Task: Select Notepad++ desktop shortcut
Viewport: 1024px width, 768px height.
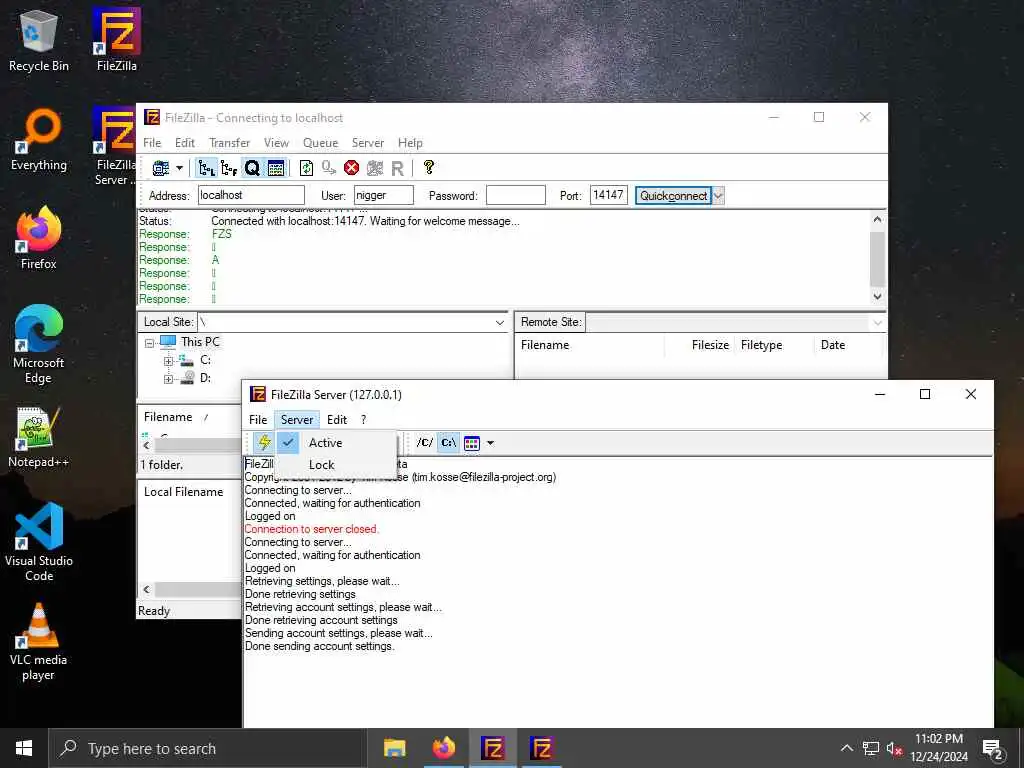Action: [39, 438]
